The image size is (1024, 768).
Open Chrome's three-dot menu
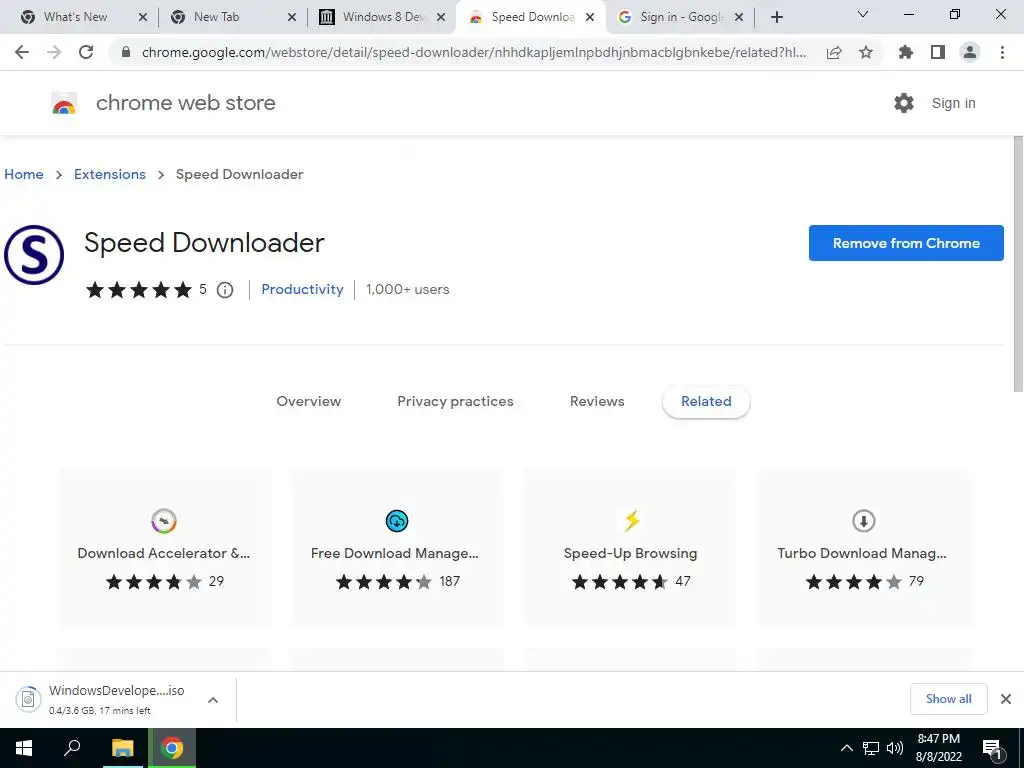click(1002, 52)
